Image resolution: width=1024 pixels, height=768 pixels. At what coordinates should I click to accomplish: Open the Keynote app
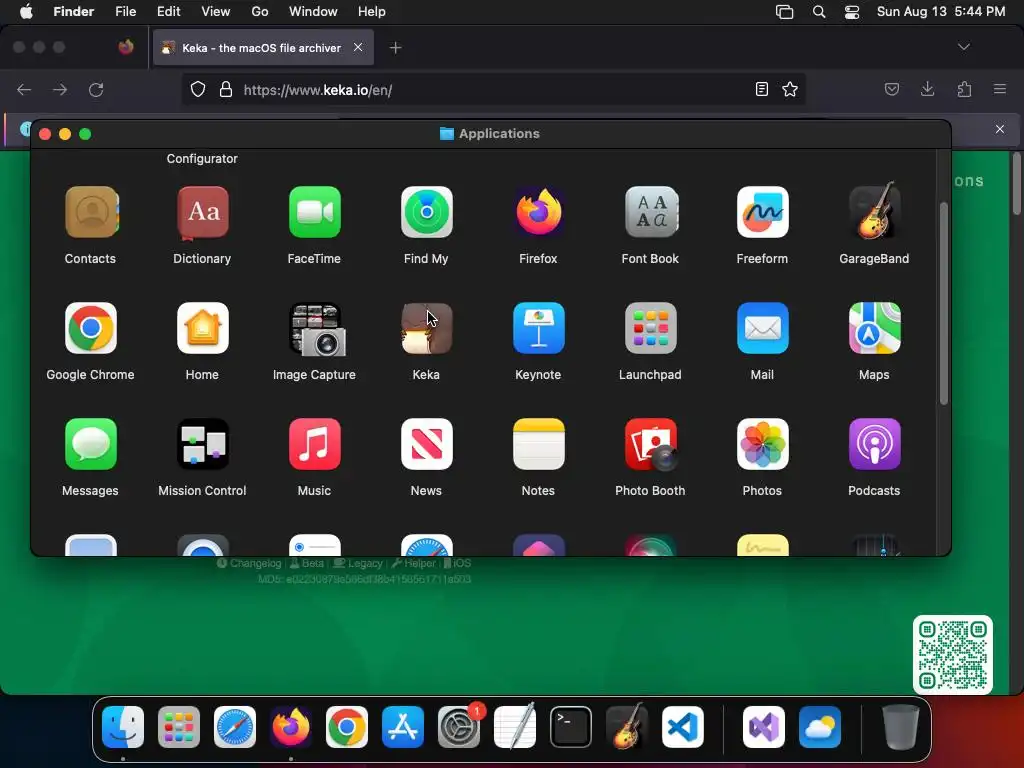(539, 328)
